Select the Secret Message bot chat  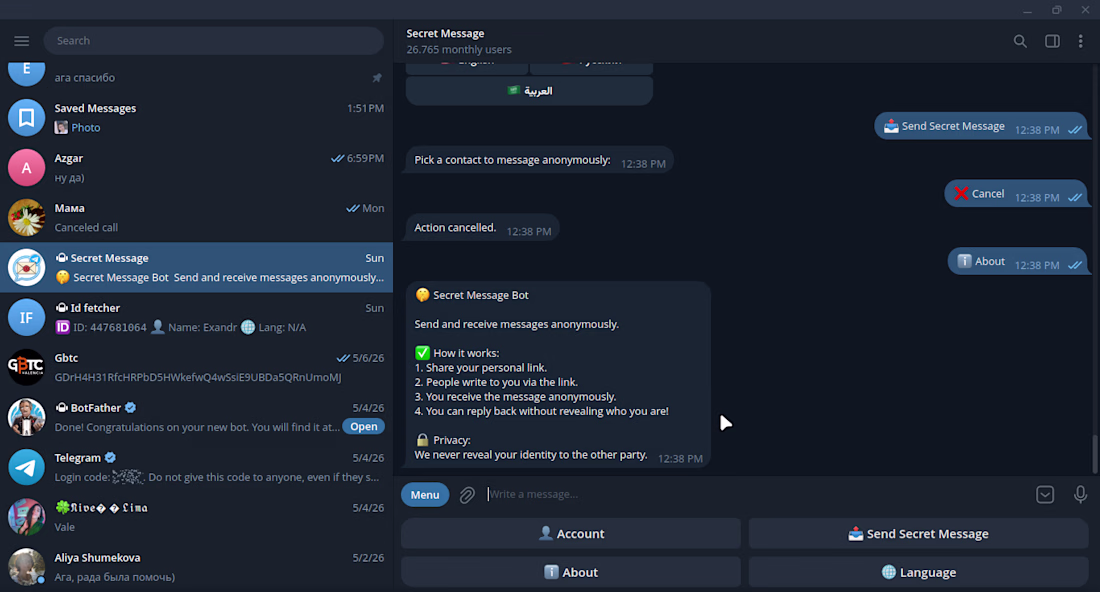196,267
